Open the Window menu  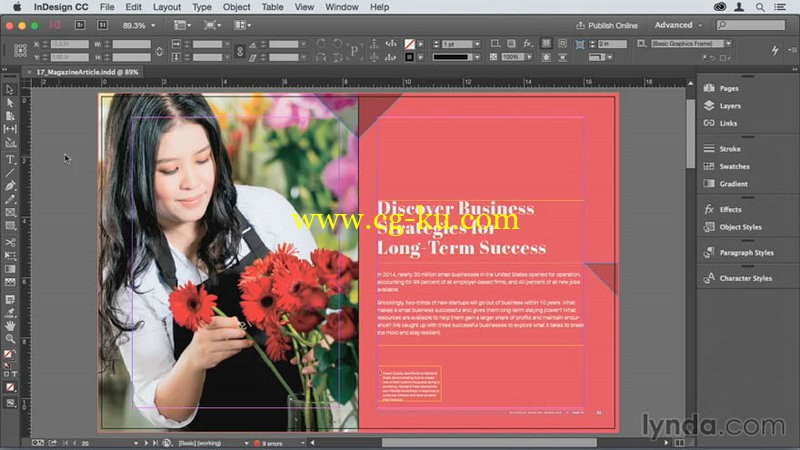point(342,7)
